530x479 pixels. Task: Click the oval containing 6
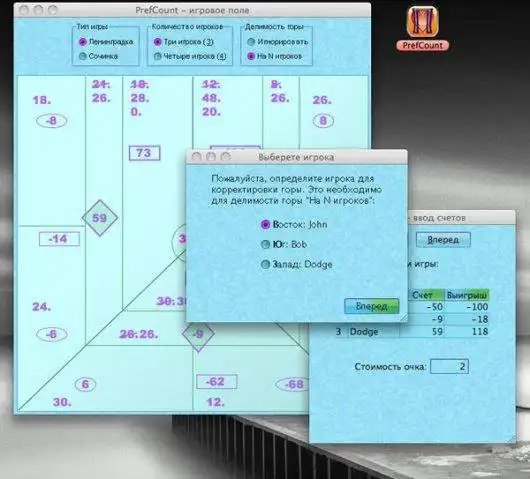point(86,384)
